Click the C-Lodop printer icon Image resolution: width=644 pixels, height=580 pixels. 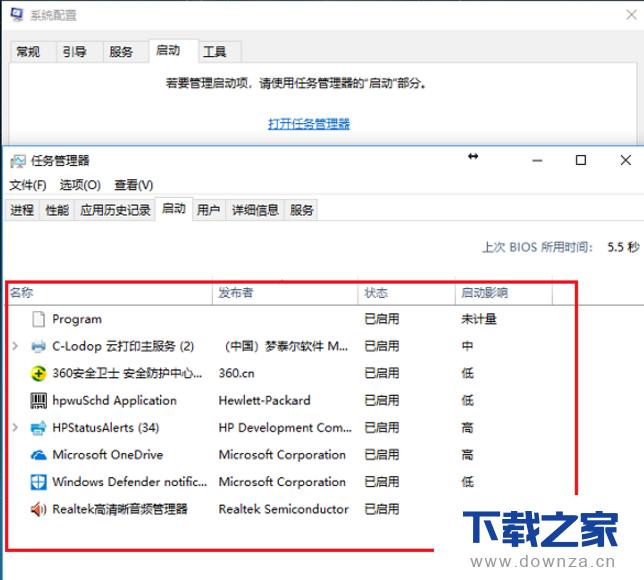pyautogui.click(x=39, y=346)
